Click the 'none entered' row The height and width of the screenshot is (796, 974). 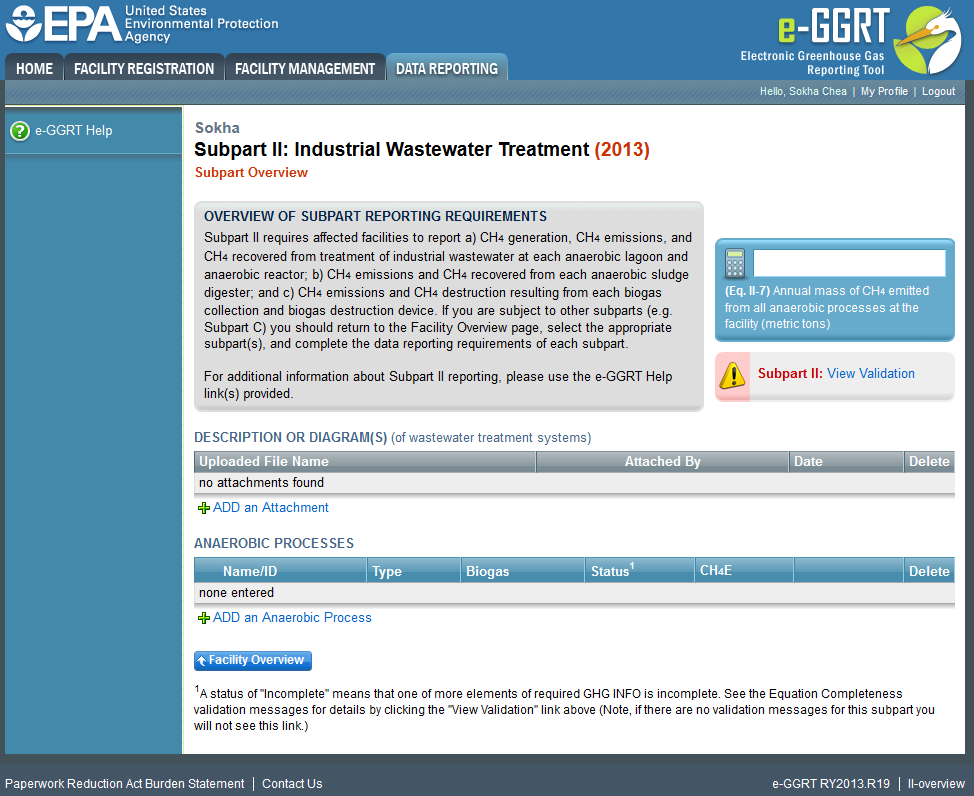574,593
